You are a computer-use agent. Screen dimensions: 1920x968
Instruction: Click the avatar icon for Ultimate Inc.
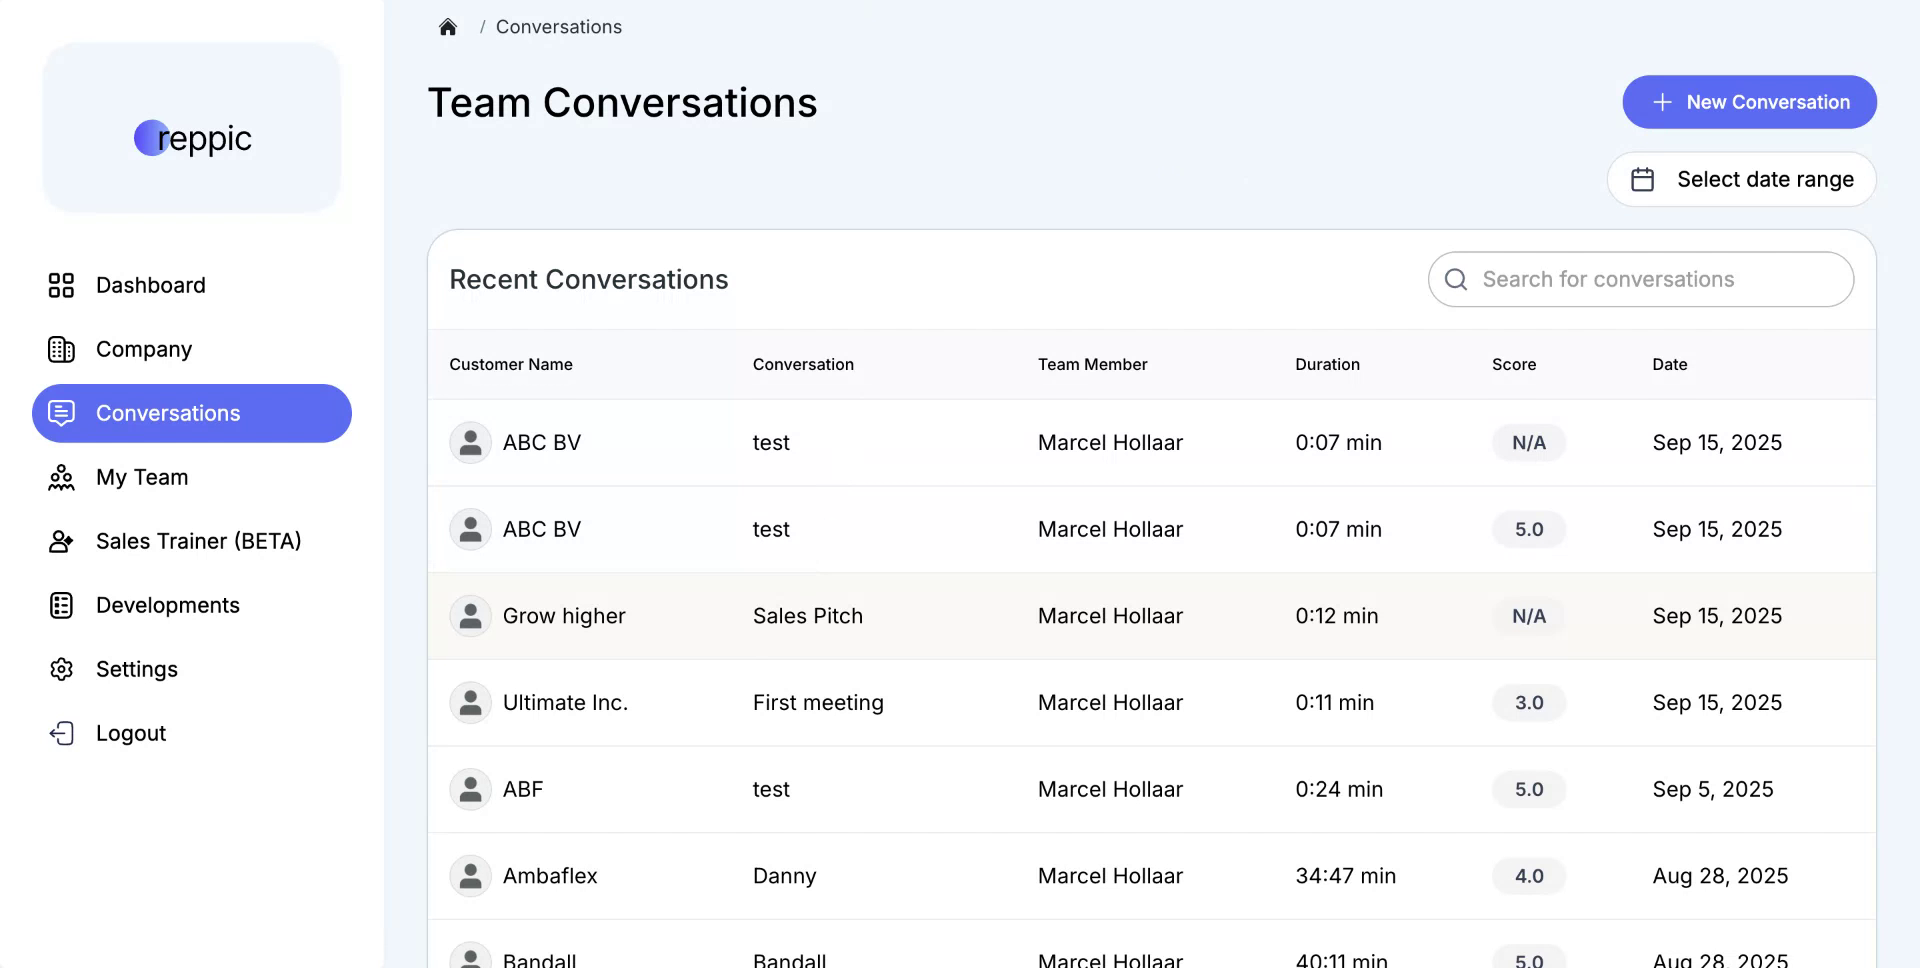click(x=470, y=703)
